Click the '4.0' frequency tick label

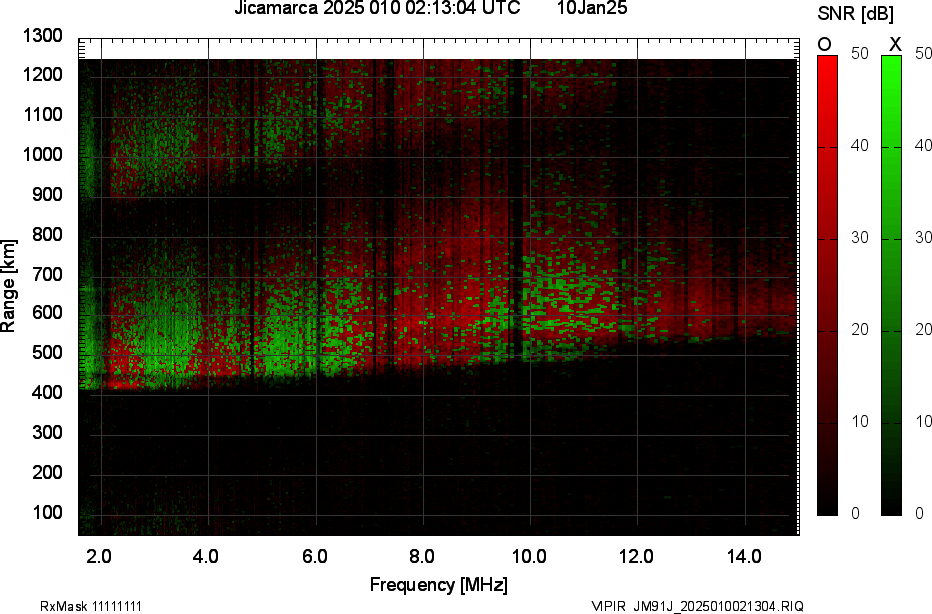tap(206, 557)
